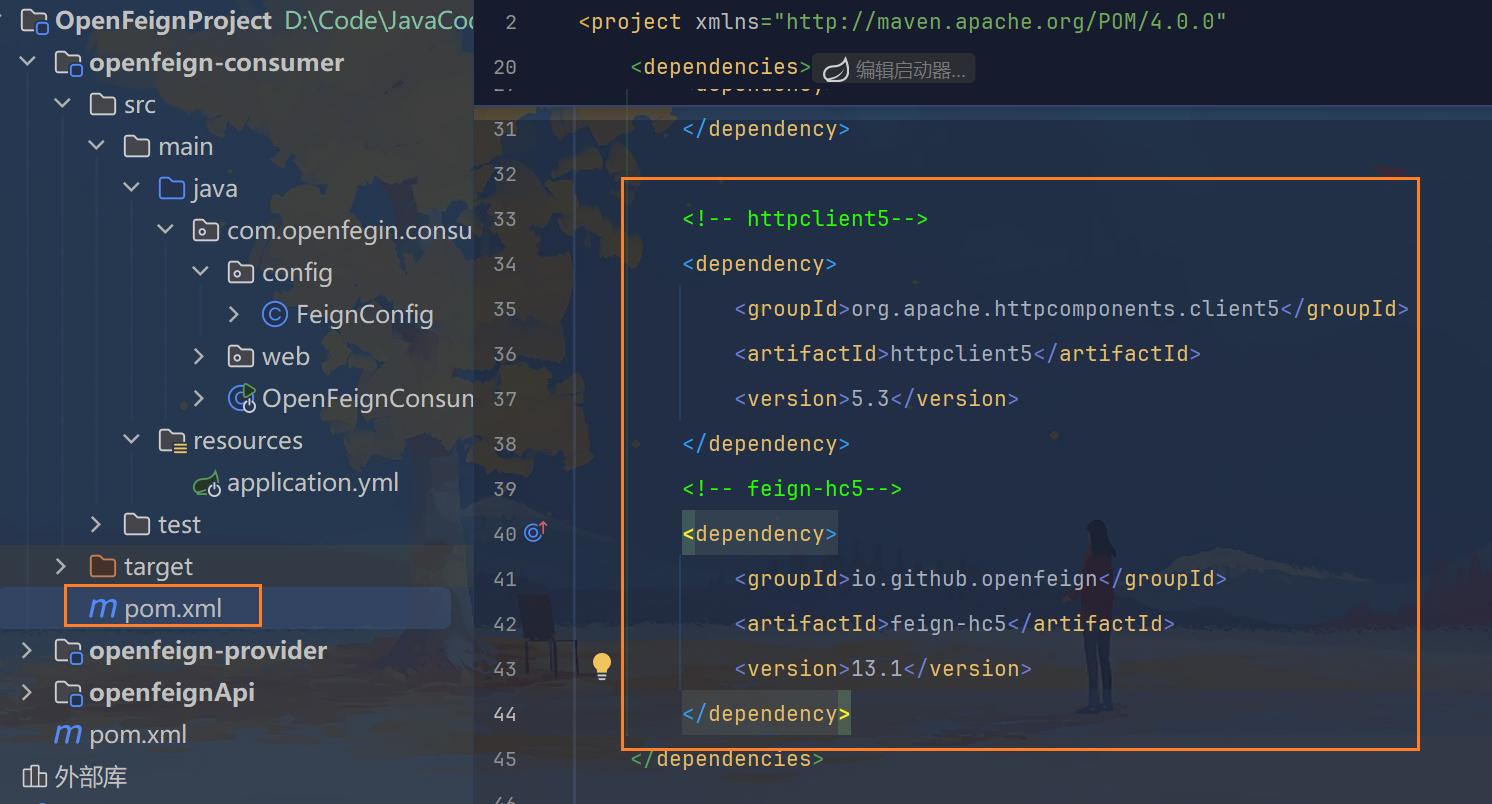This screenshot has width=1492, height=804.
Task: Select the openfeign-provider module
Action: pos(208,651)
